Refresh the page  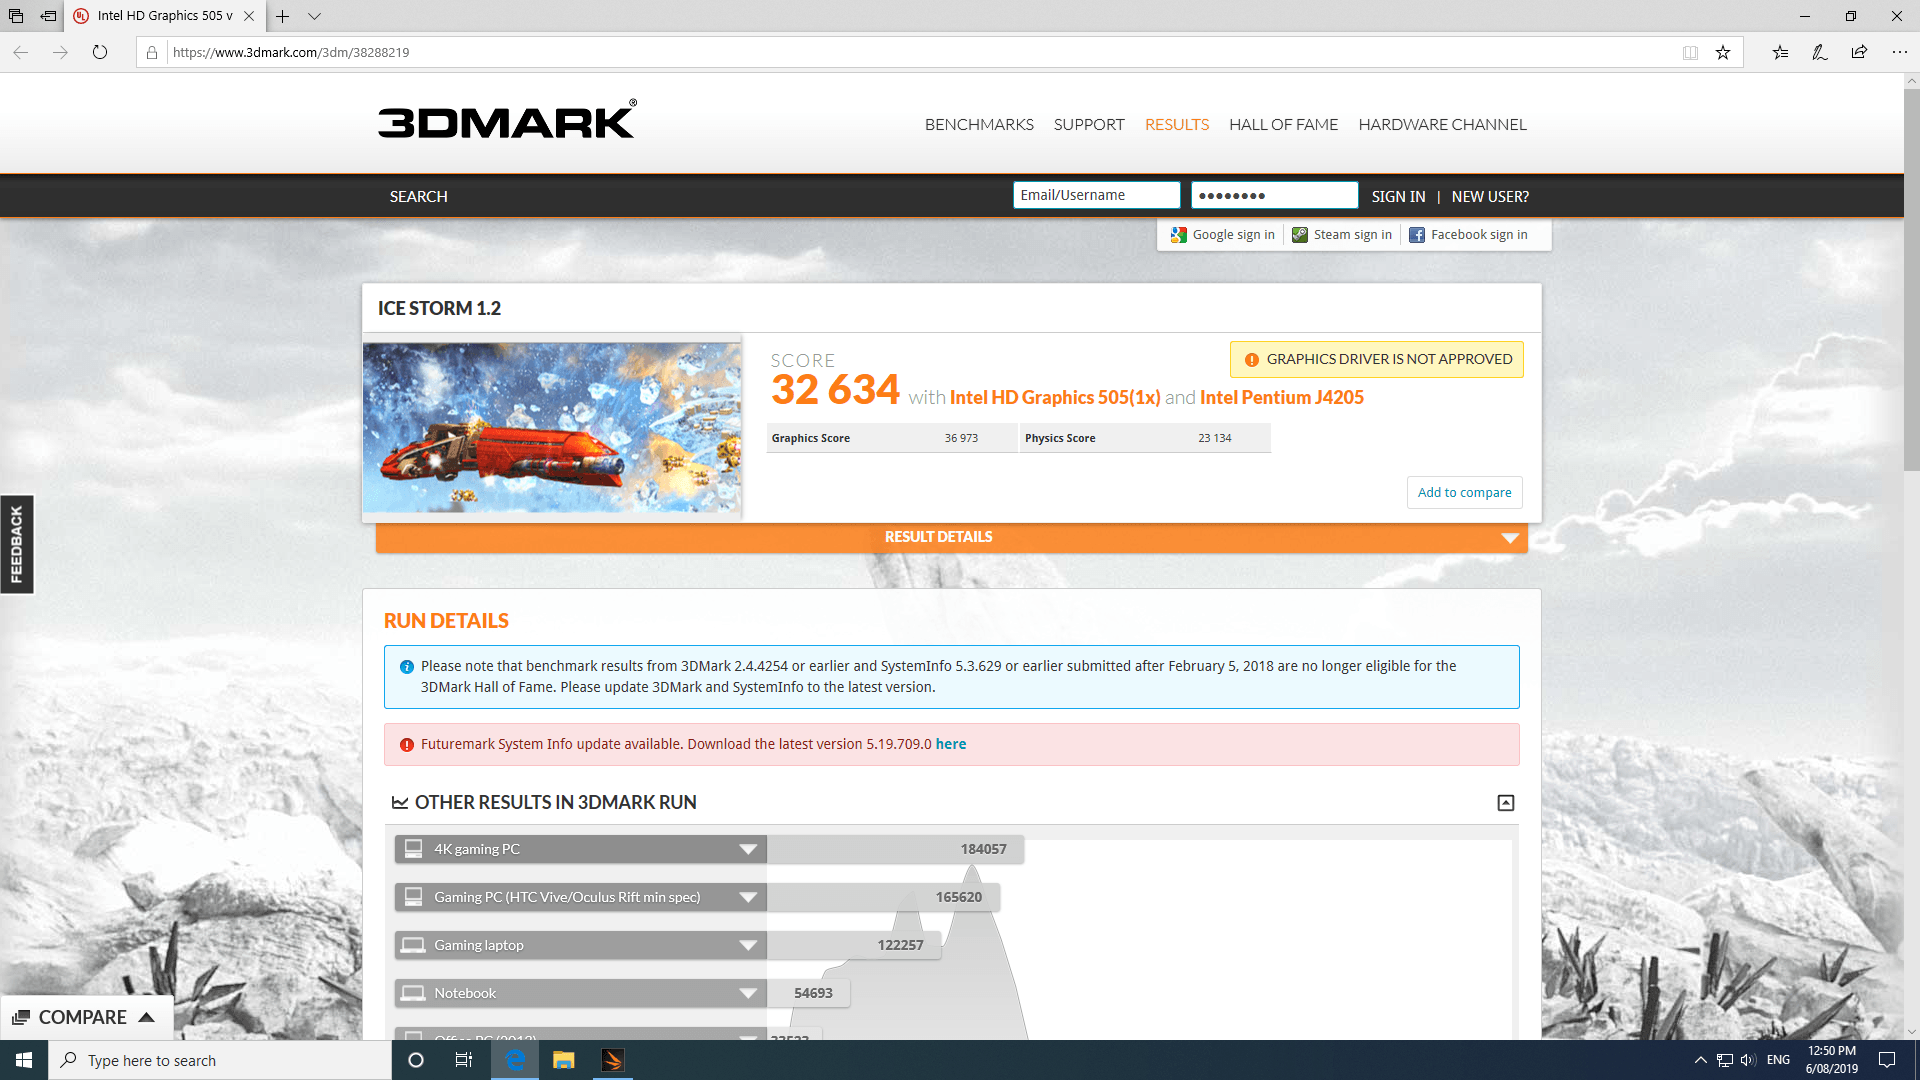coord(100,52)
